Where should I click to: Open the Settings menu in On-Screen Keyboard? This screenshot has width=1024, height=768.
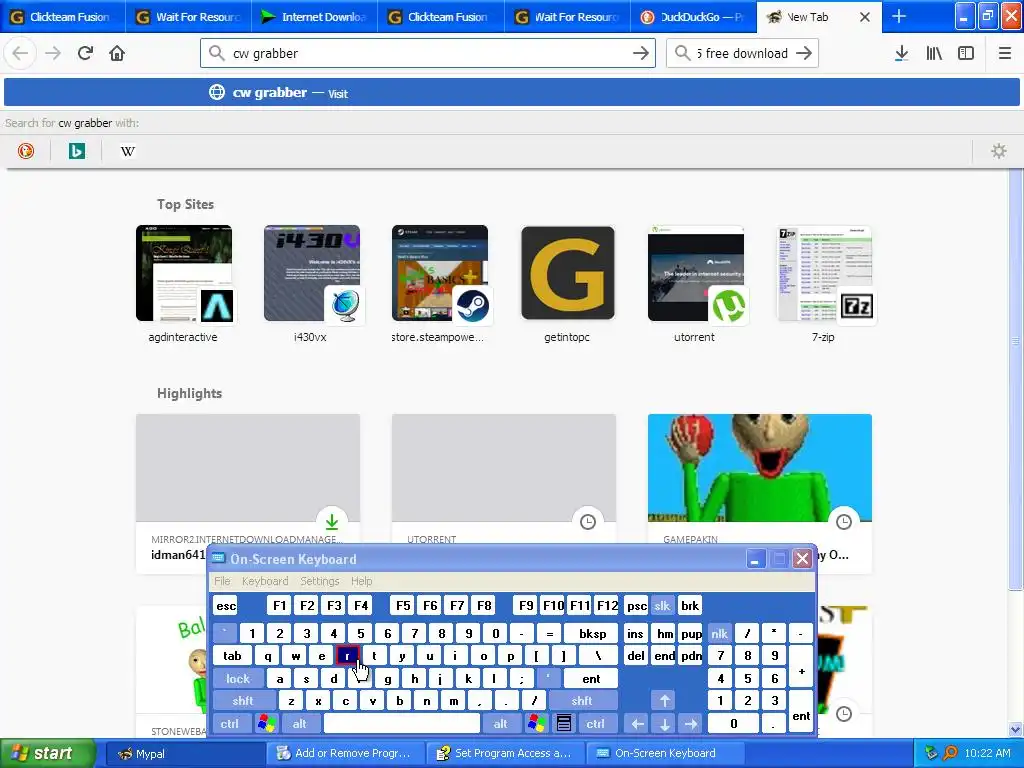coord(319,581)
